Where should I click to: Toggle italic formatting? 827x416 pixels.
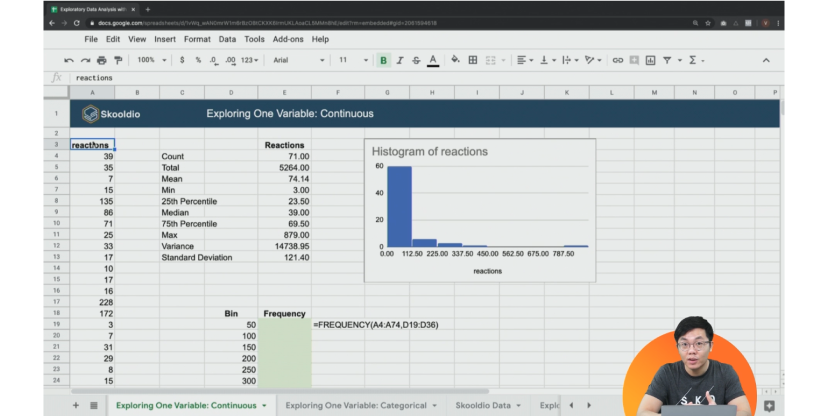(x=400, y=60)
